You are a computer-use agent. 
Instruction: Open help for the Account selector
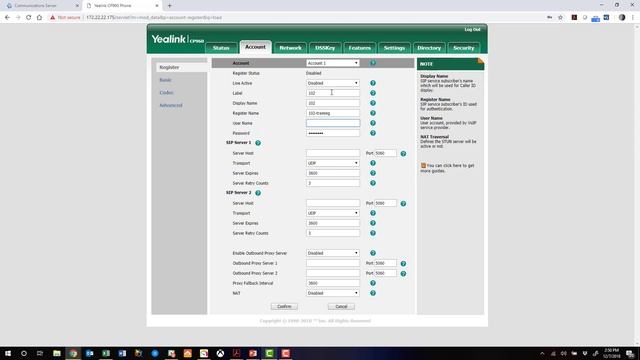coord(373,63)
